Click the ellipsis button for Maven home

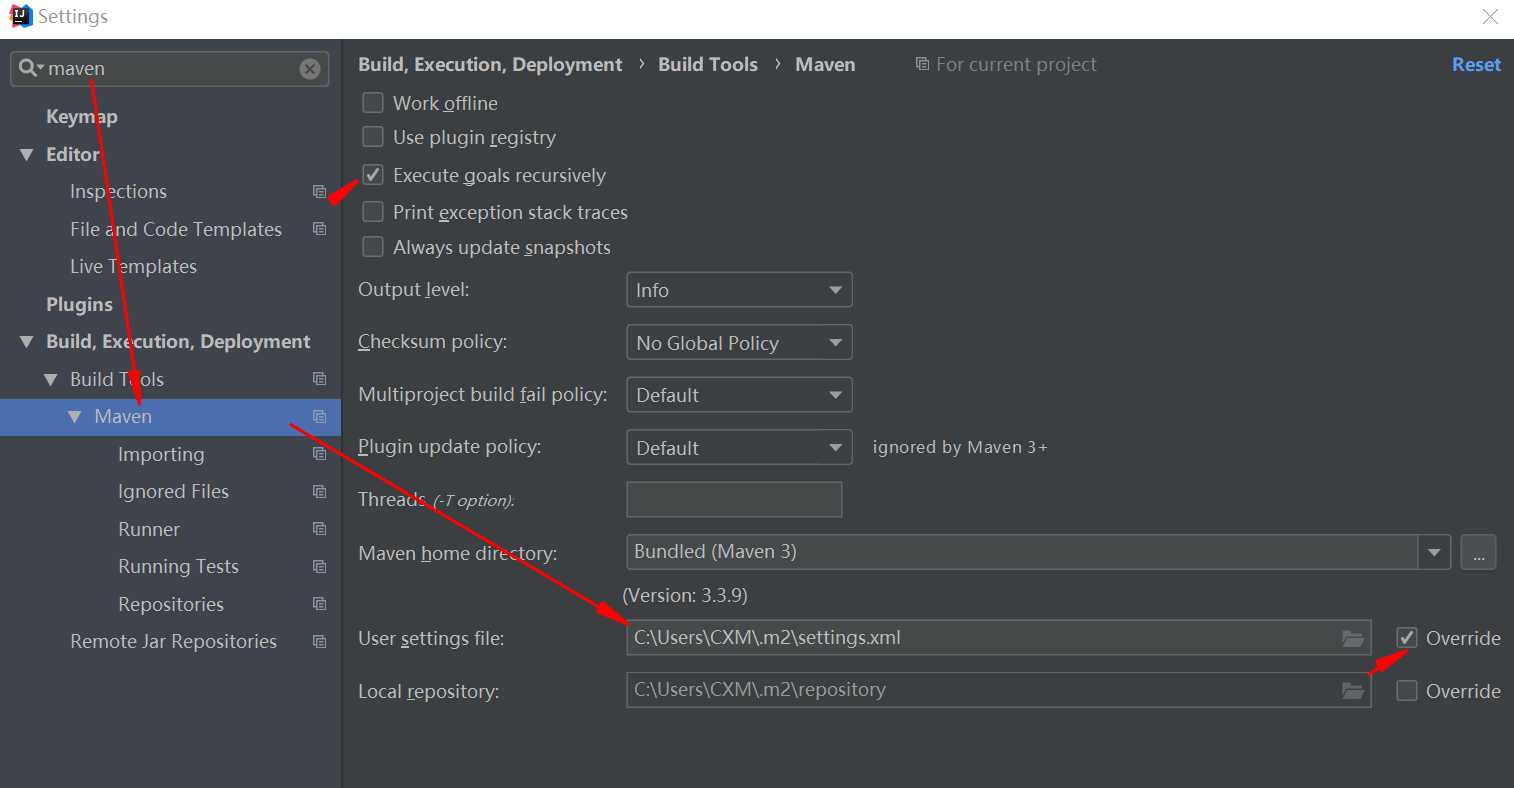pos(1478,552)
